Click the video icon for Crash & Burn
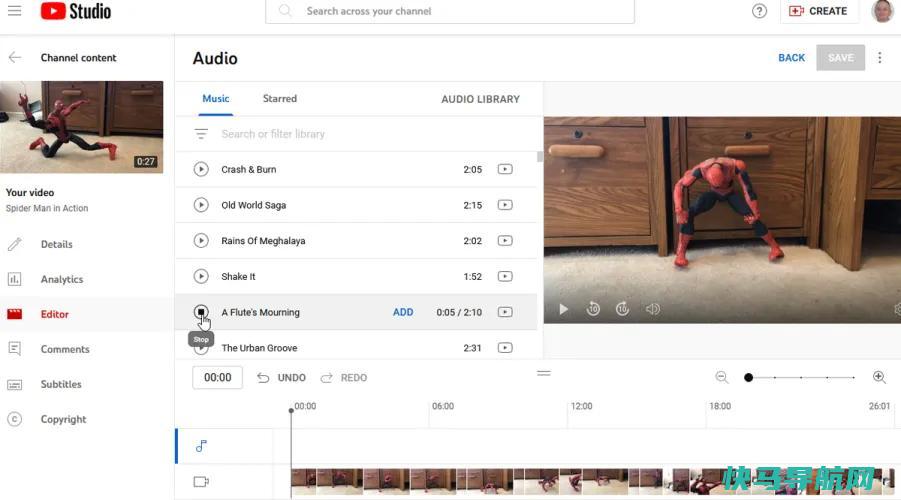The height and width of the screenshot is (500, 901). 505,169
